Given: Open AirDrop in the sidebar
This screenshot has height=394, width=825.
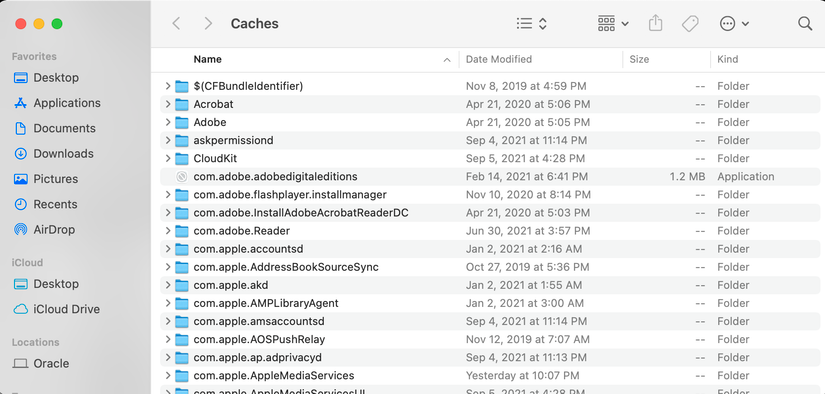Looking at the screenshot, I should click(x=44, y=229).
